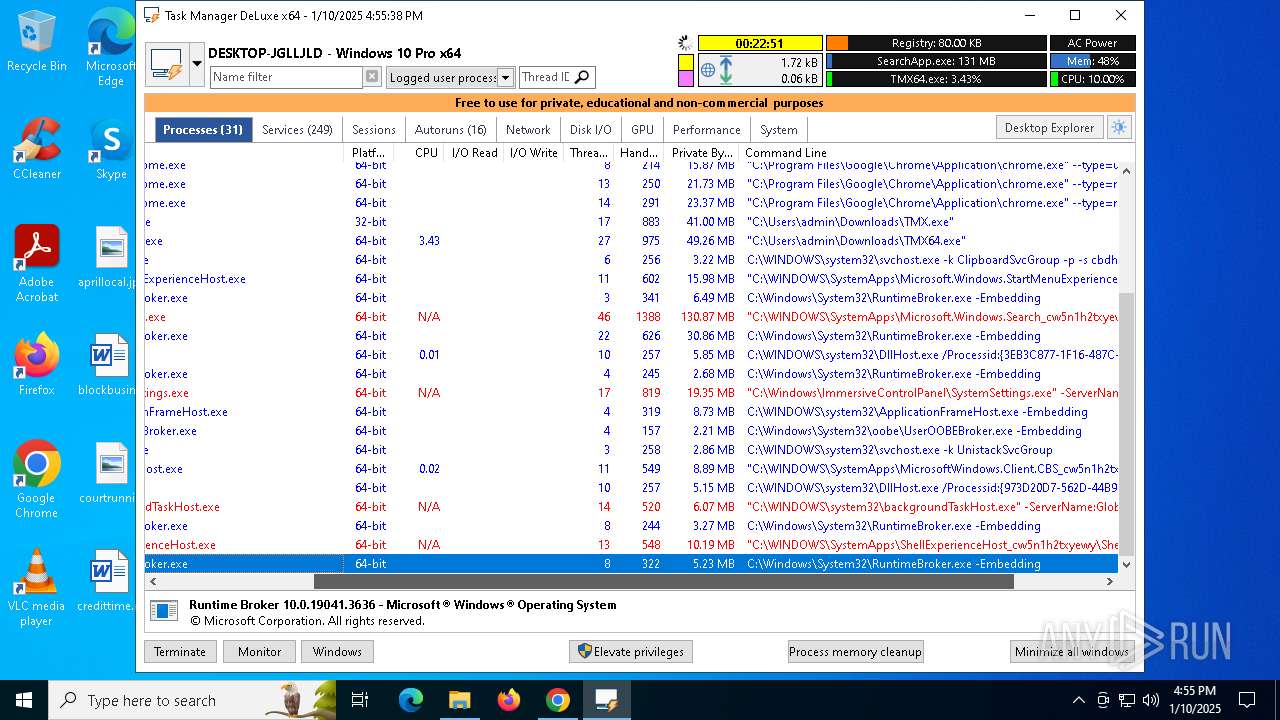Select the SystemSettings.exe command line row
This screenshot has height=720, width=1280.
pos(631,393)
